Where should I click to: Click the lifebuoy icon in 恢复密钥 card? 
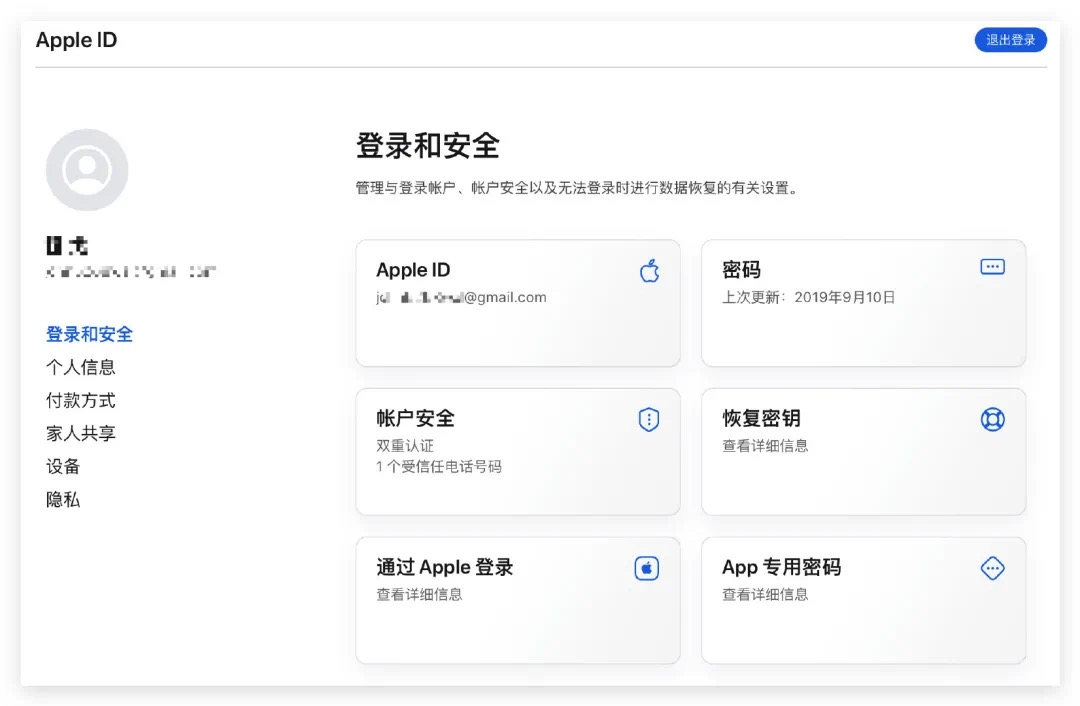pyautogui.click(x=992, y=419)
